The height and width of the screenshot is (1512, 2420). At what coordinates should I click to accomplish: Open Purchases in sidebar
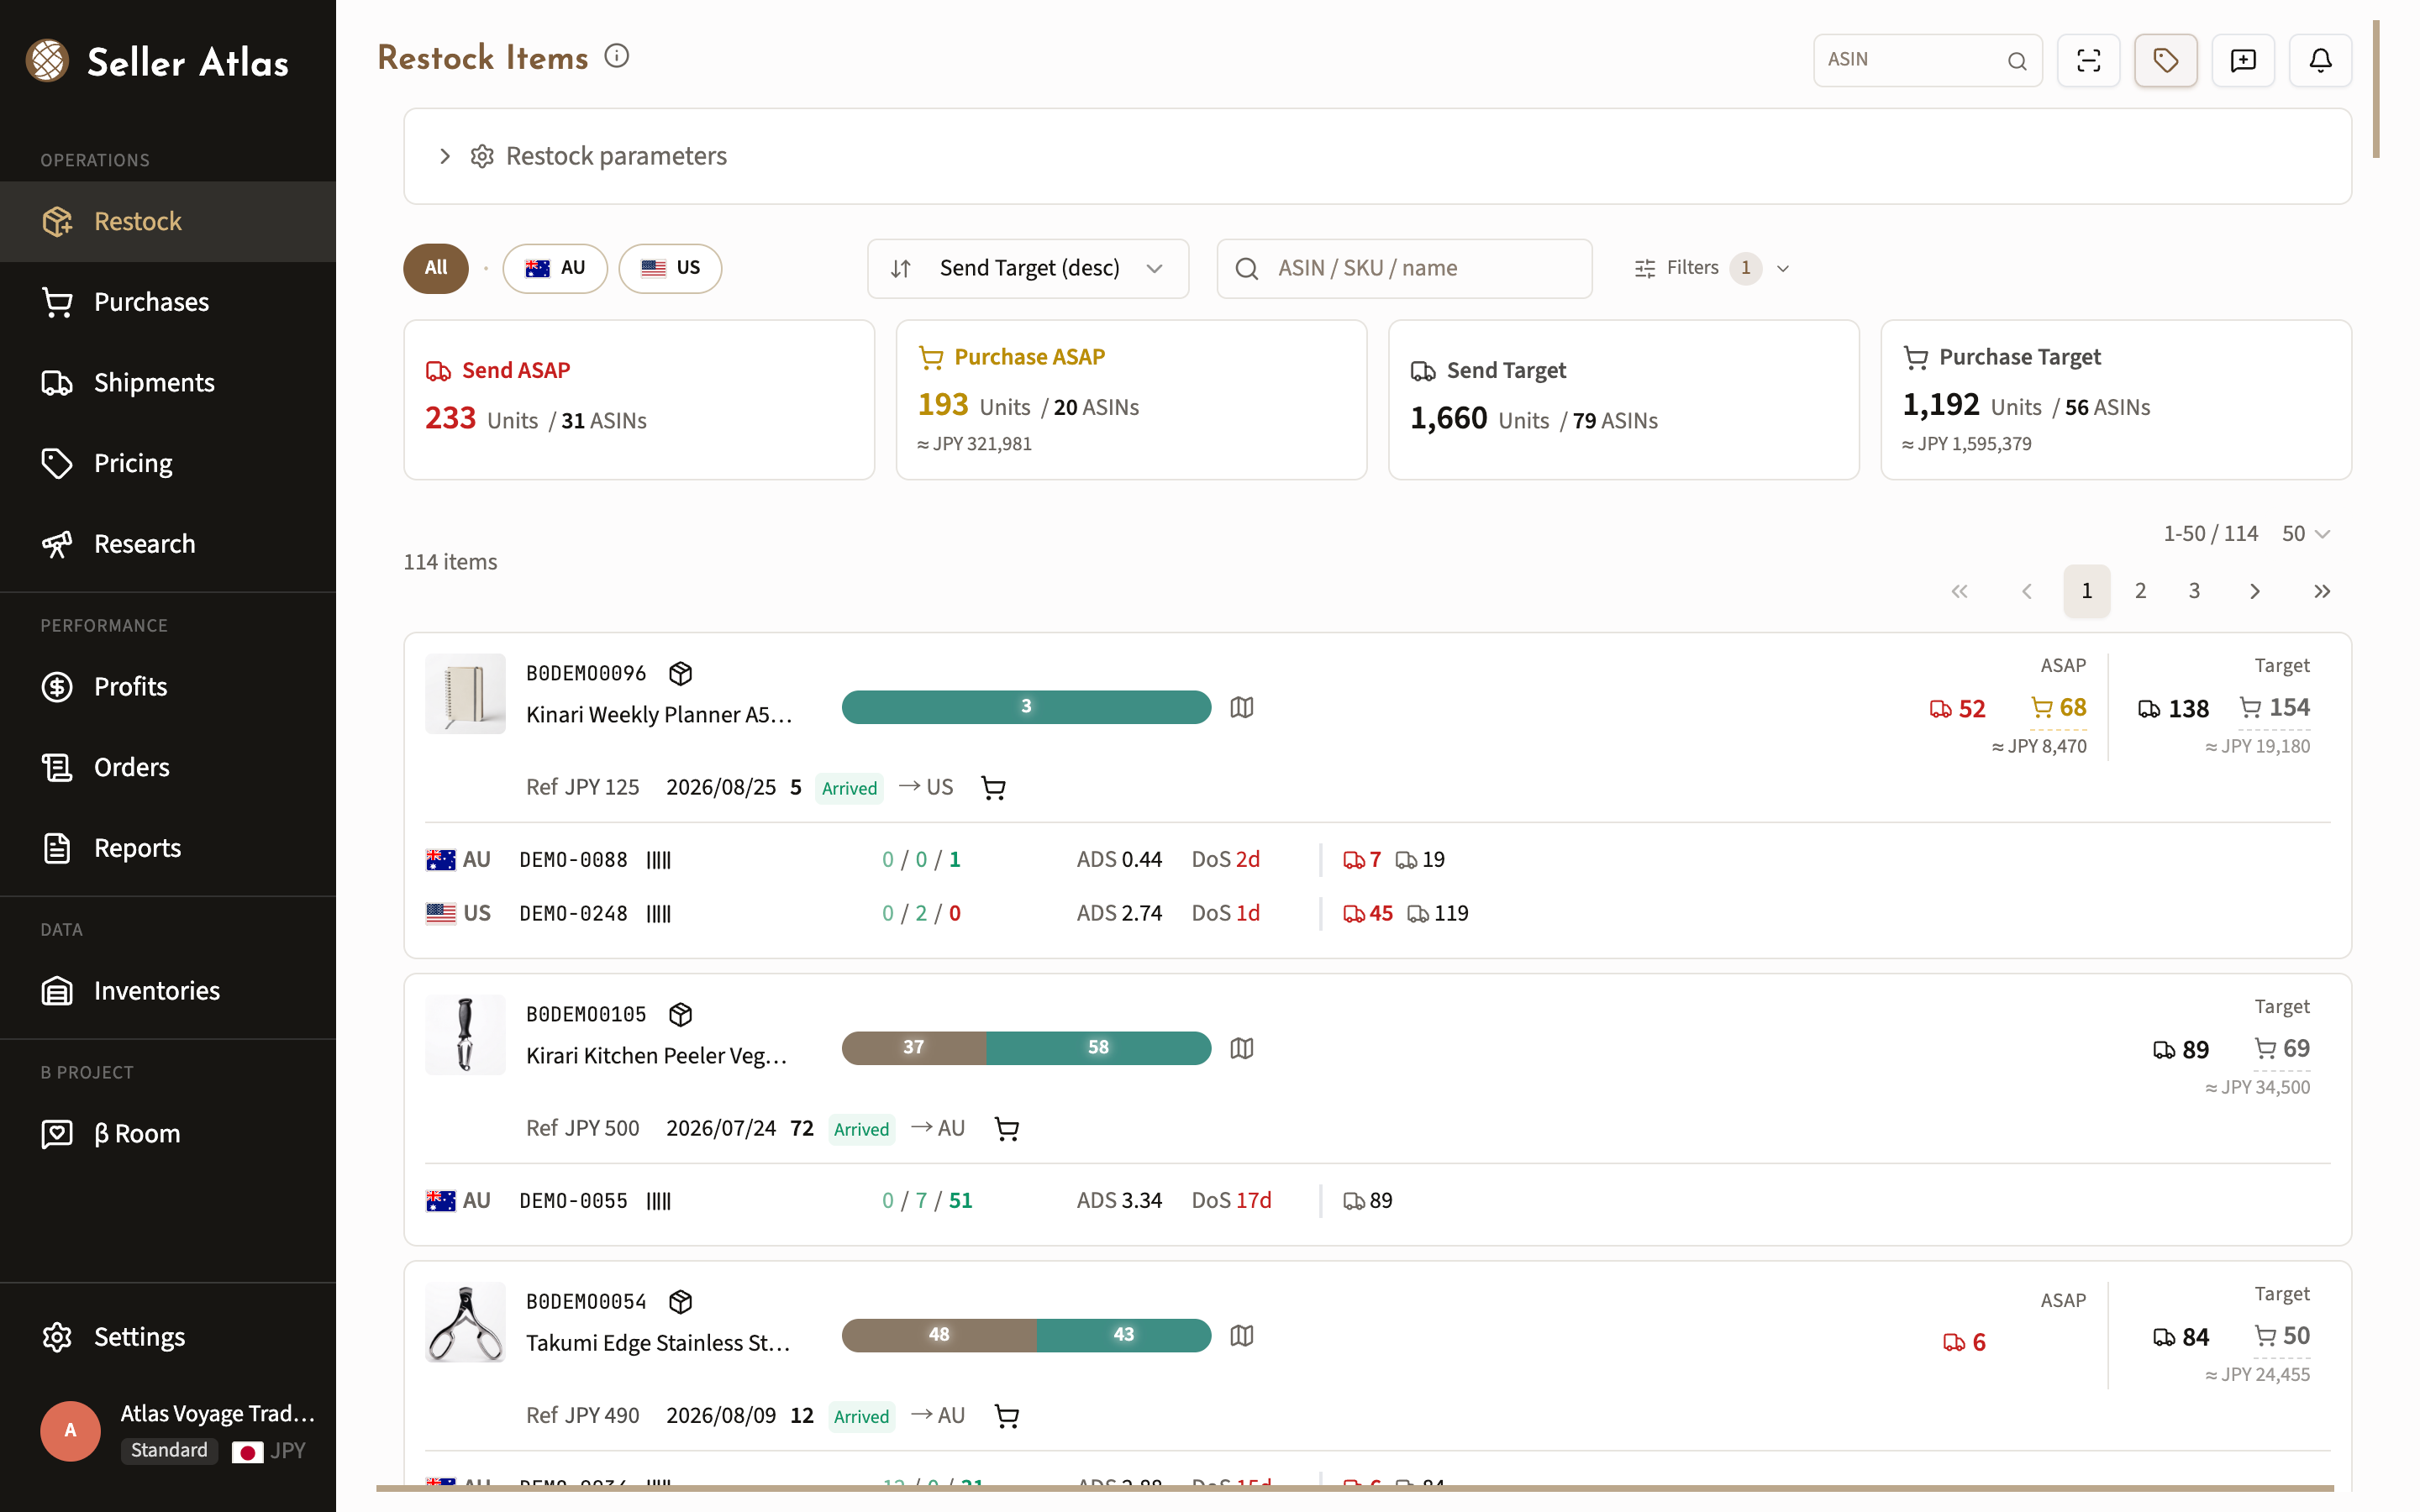tap(168, 302)
